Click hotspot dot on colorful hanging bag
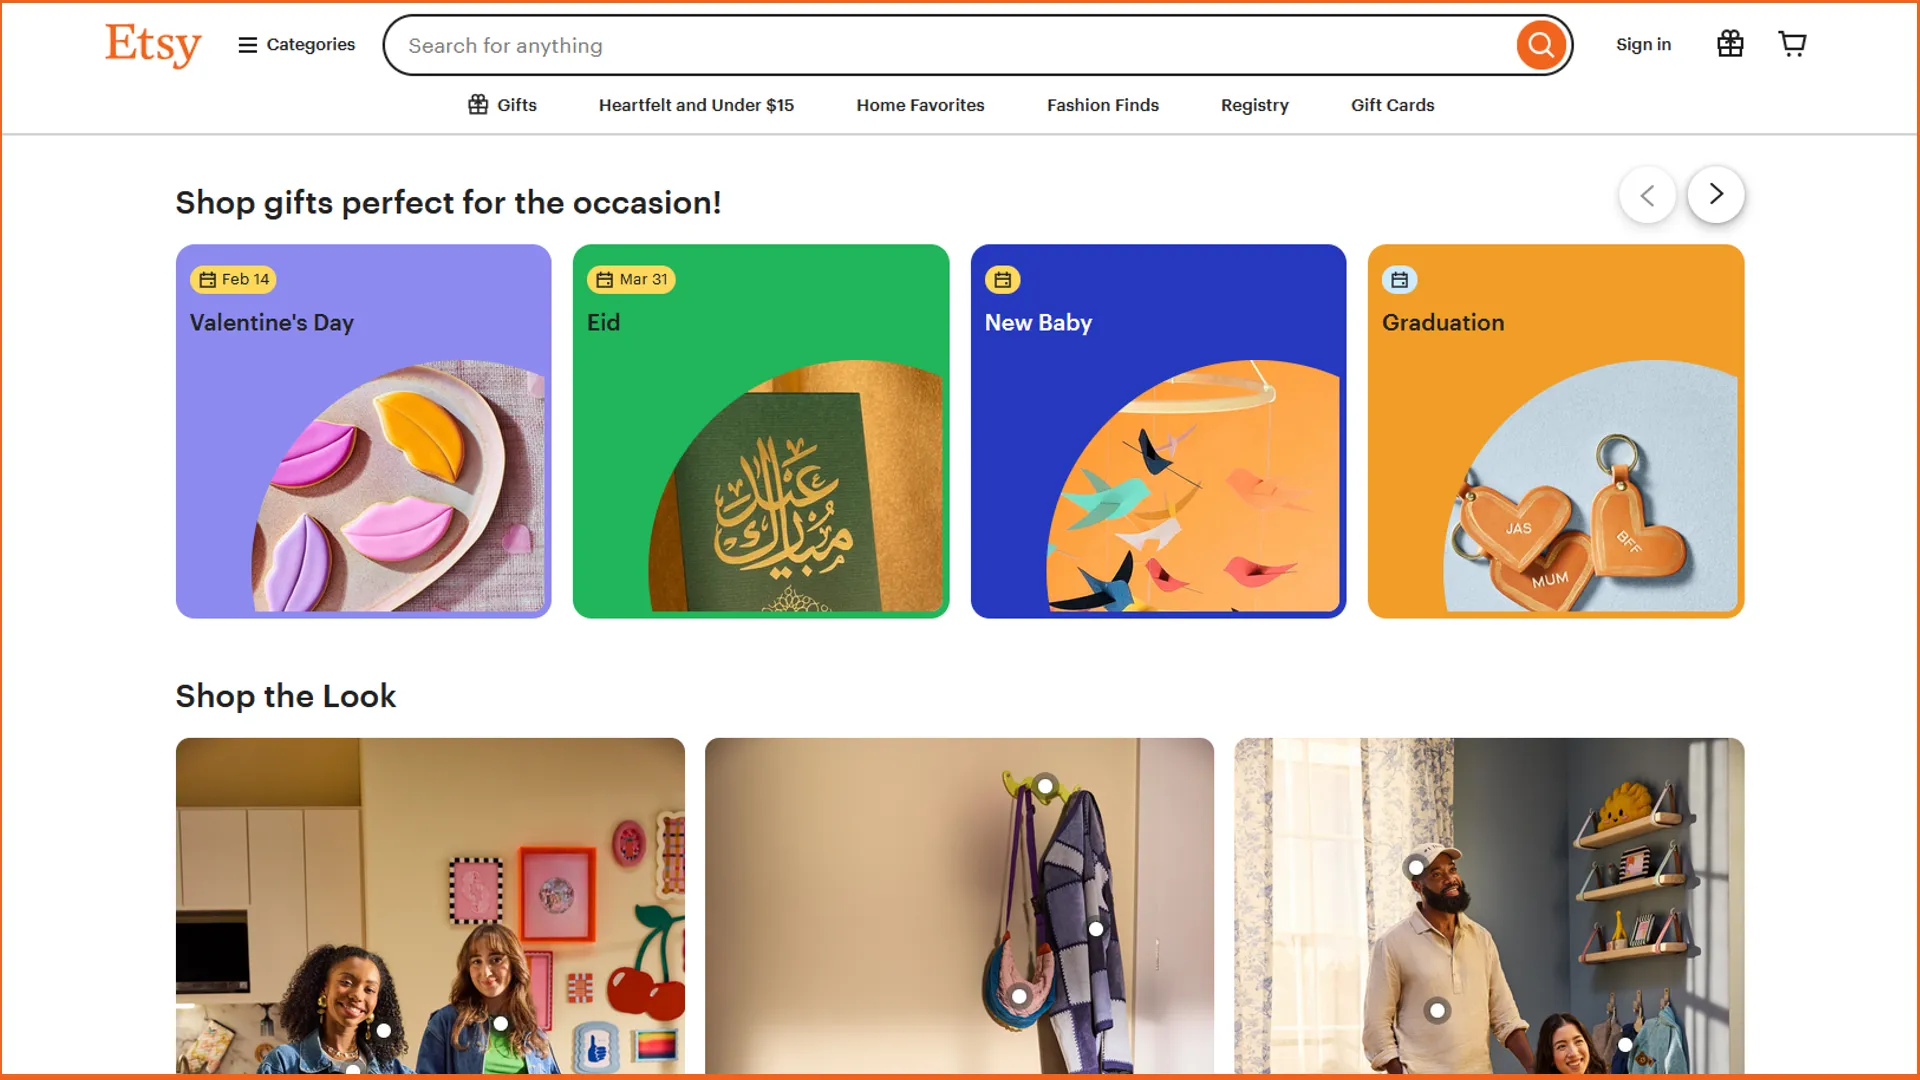 click(x=1019, y=996)
